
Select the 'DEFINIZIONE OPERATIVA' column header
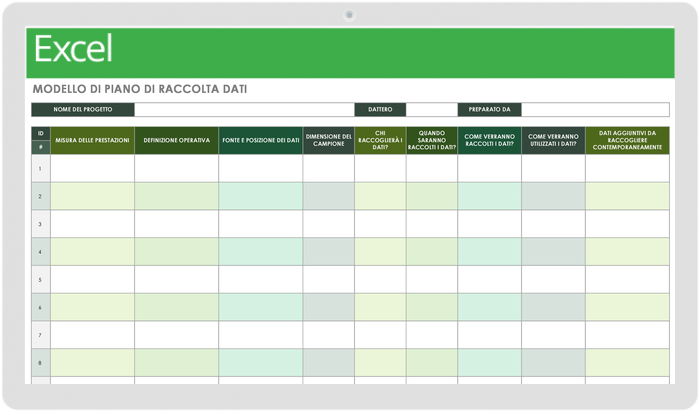point(176,140)
